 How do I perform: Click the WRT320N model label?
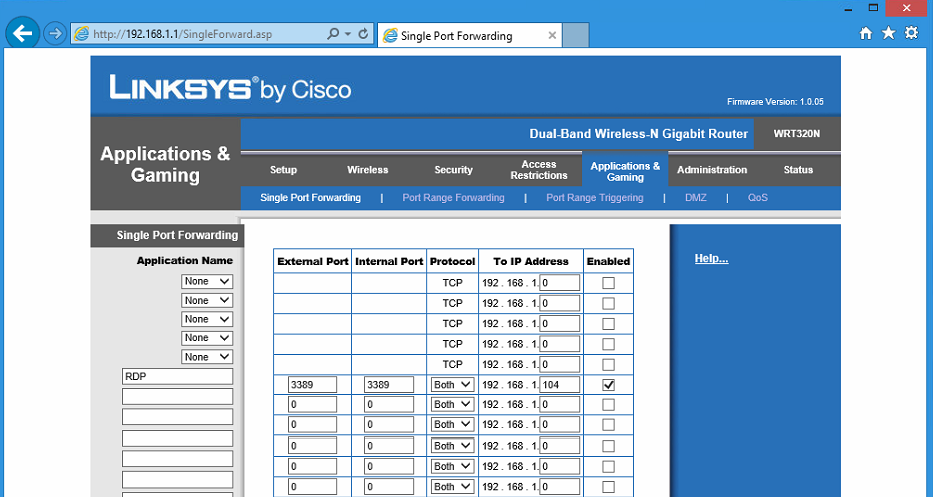click(797, 134)
